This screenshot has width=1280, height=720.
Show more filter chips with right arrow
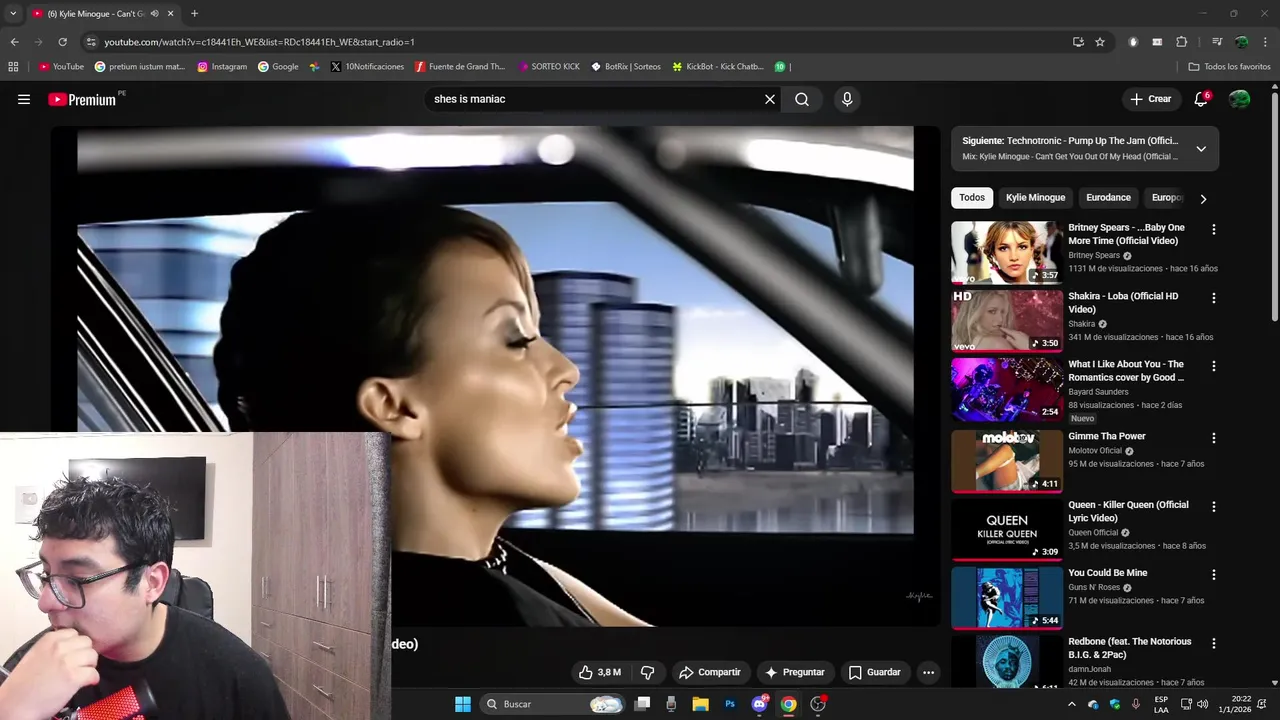click(x=1203, y=198)
